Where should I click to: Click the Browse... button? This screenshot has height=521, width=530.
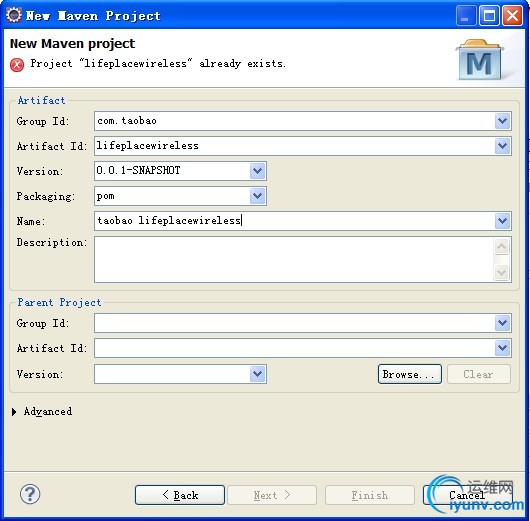click(x=410, y=374)
